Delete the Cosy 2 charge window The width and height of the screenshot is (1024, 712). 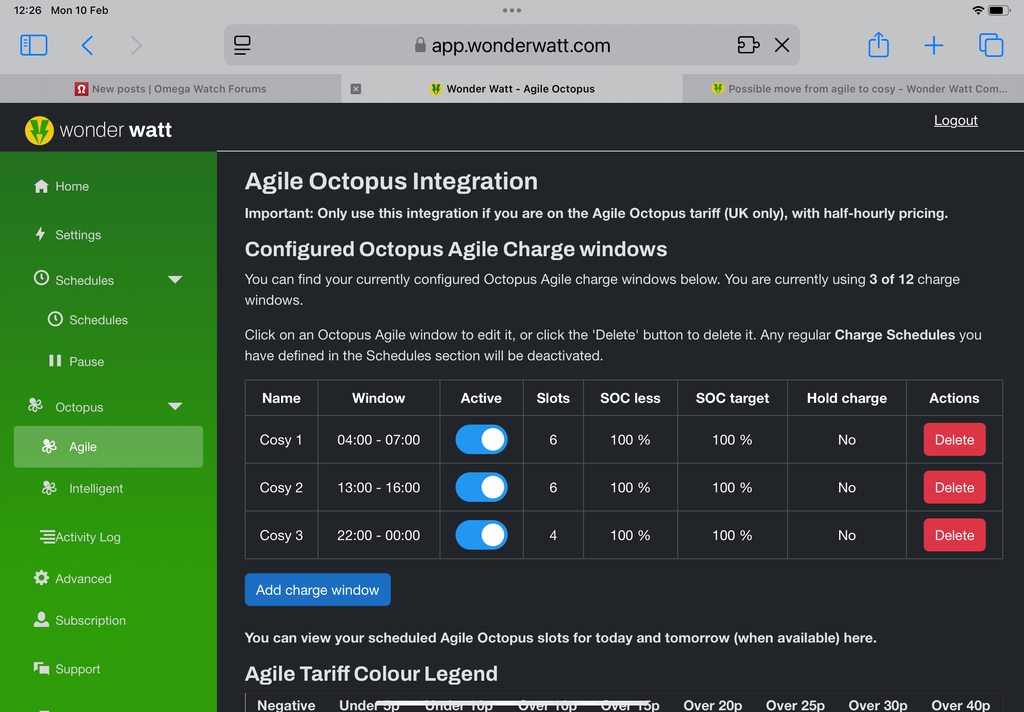pos(954,488)
